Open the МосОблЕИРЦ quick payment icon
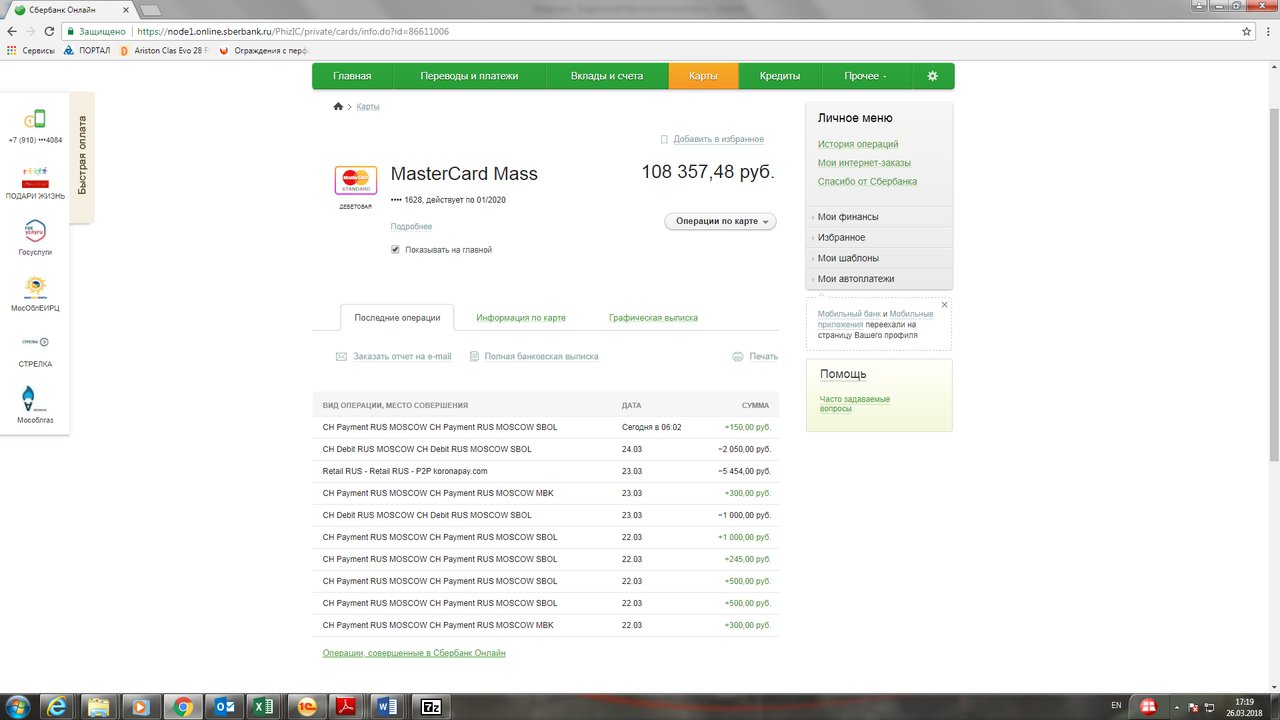The height and width of the screenshot is (720, 1280). (x=35, y=287)
